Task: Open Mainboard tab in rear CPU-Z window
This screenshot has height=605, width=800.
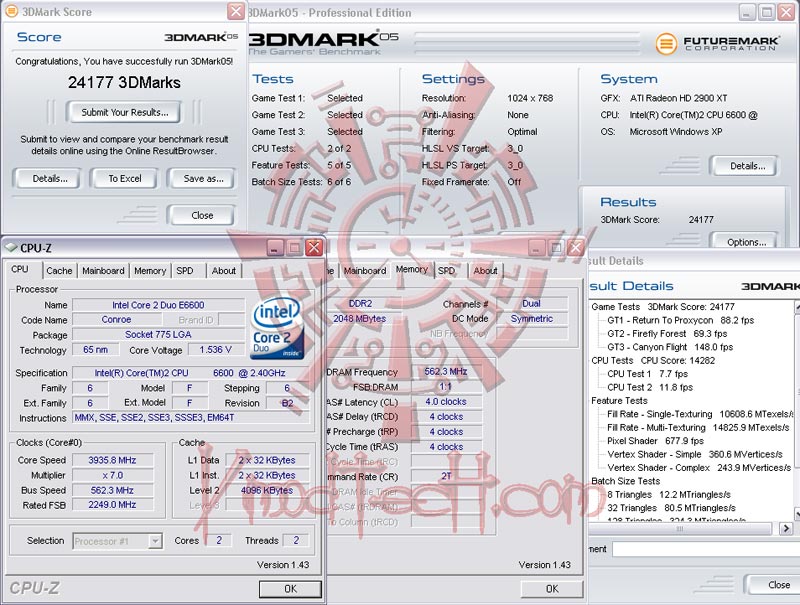Action: click(365, 271)
